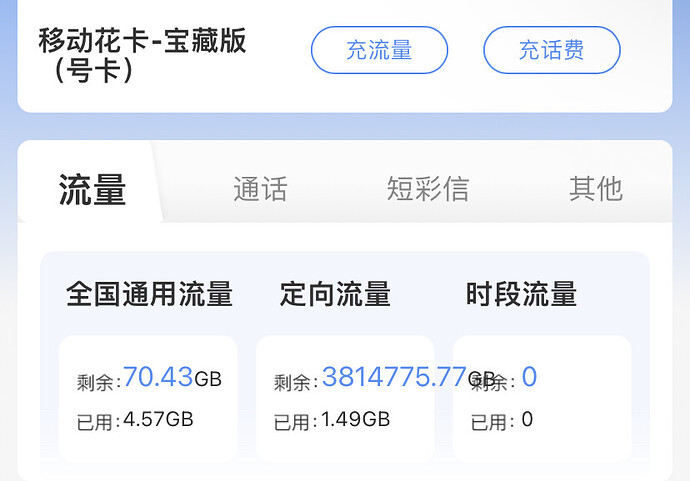
Task: Click the used 4.57GB value
Action: 158,419
